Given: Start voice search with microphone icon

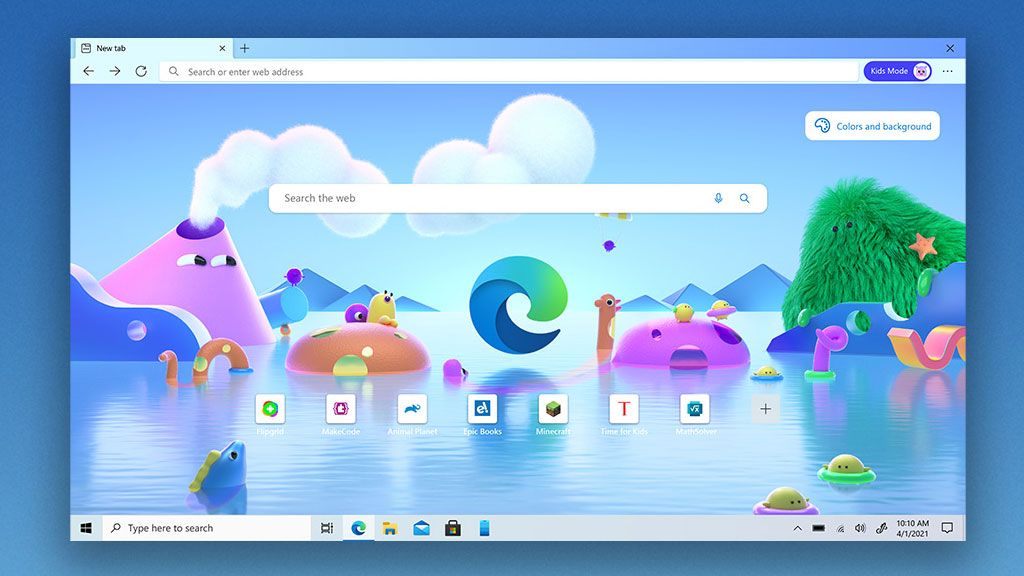Looking at the screenshot, I should 718,198.
